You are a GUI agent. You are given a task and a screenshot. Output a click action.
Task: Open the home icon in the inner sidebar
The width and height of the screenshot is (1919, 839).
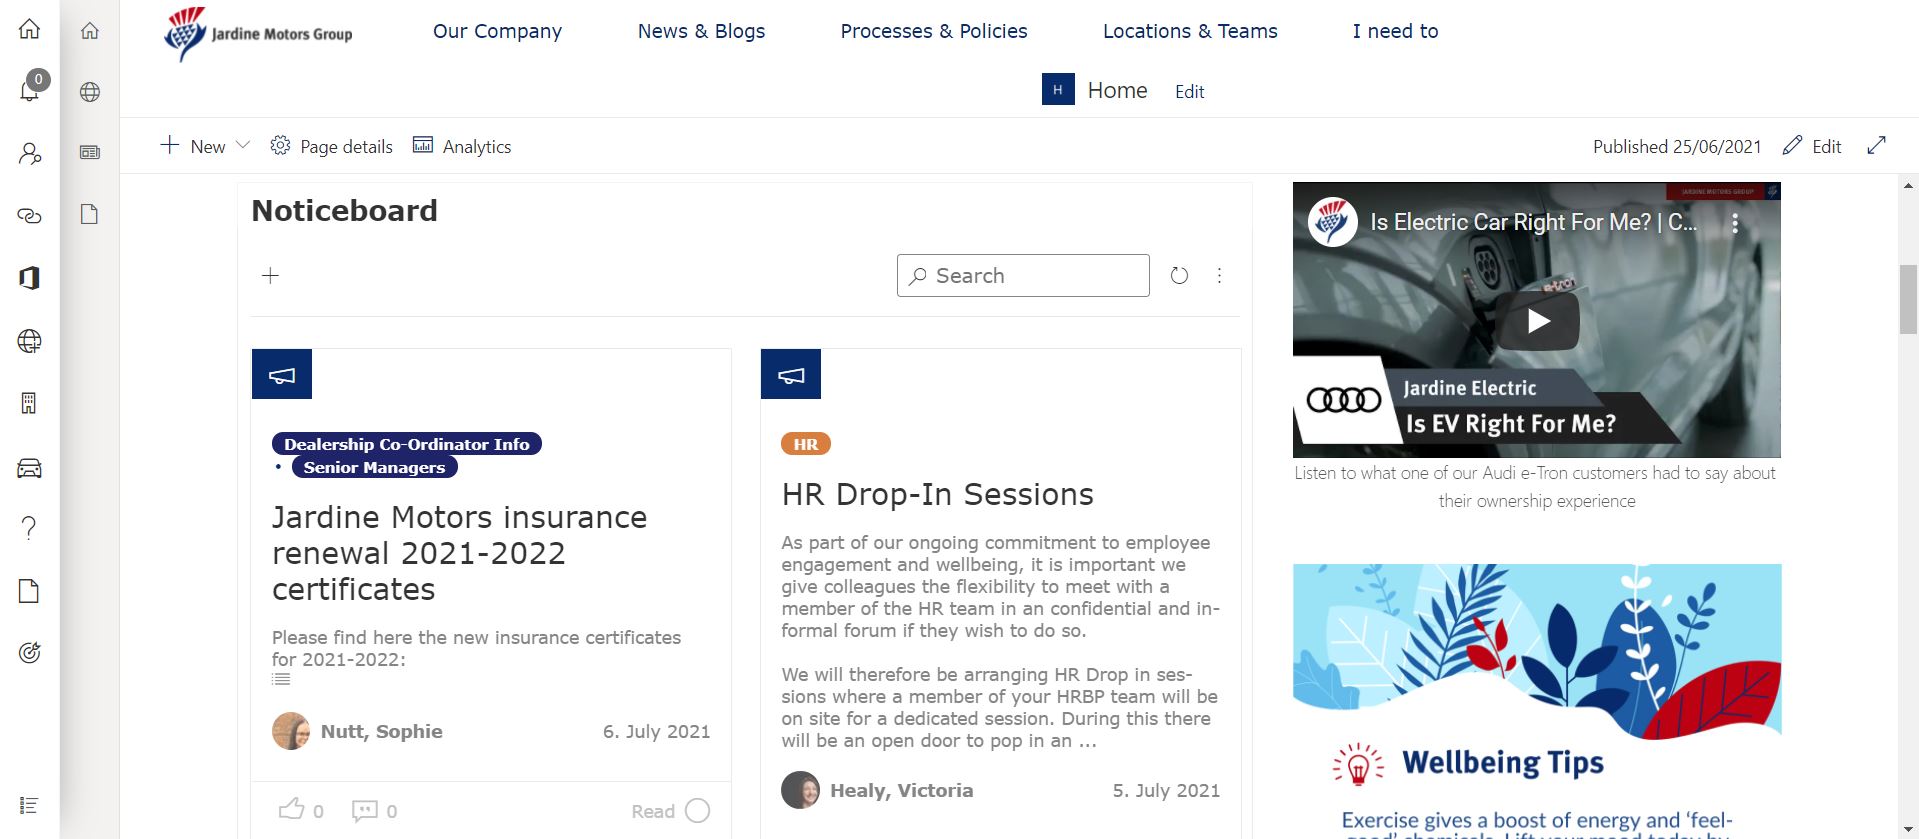pos(90,31)
